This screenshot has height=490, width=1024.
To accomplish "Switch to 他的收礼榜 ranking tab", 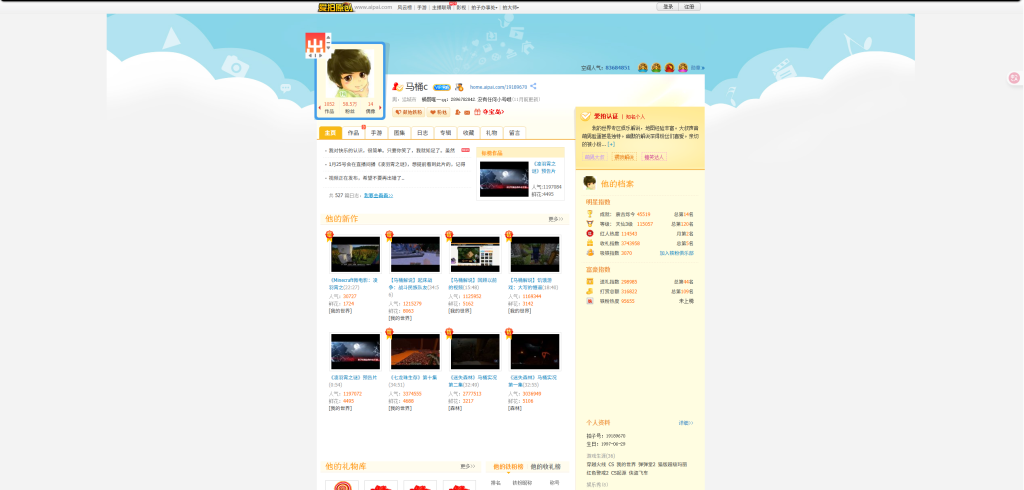I will point(545,467).
